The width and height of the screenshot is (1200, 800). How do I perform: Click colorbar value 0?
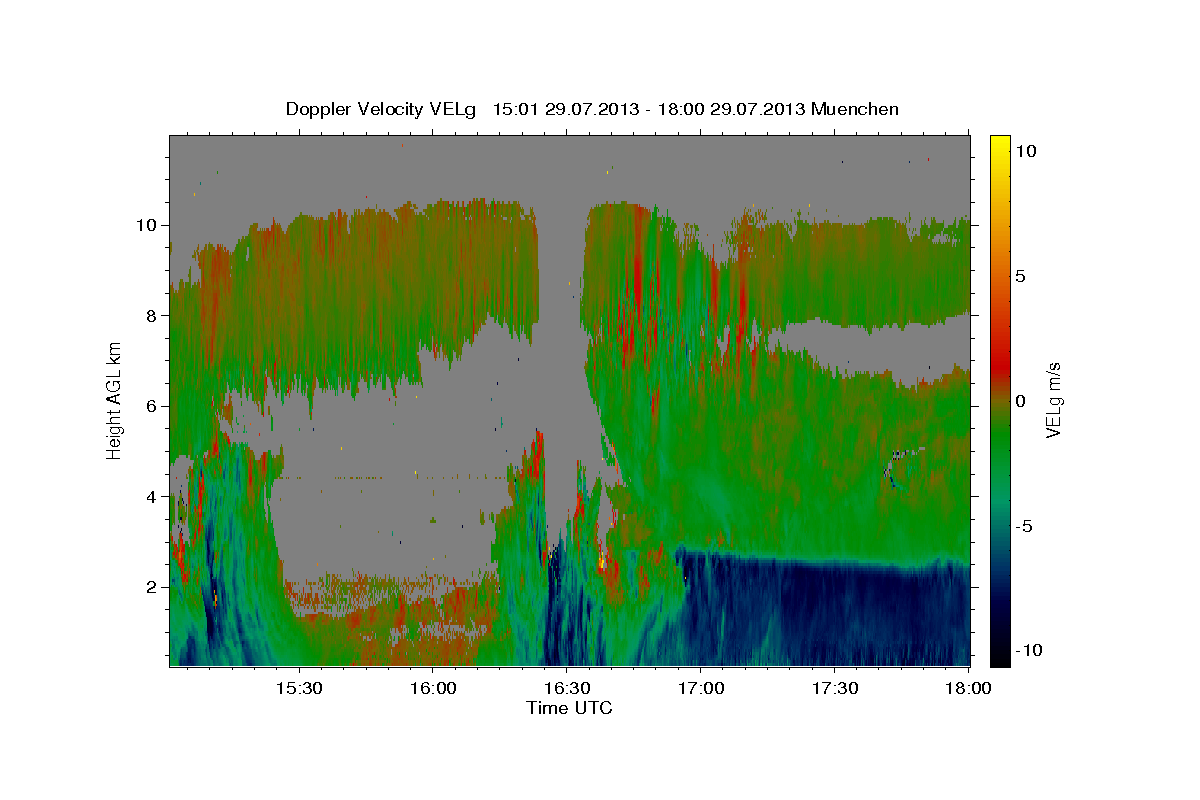tap(1020, 400)
